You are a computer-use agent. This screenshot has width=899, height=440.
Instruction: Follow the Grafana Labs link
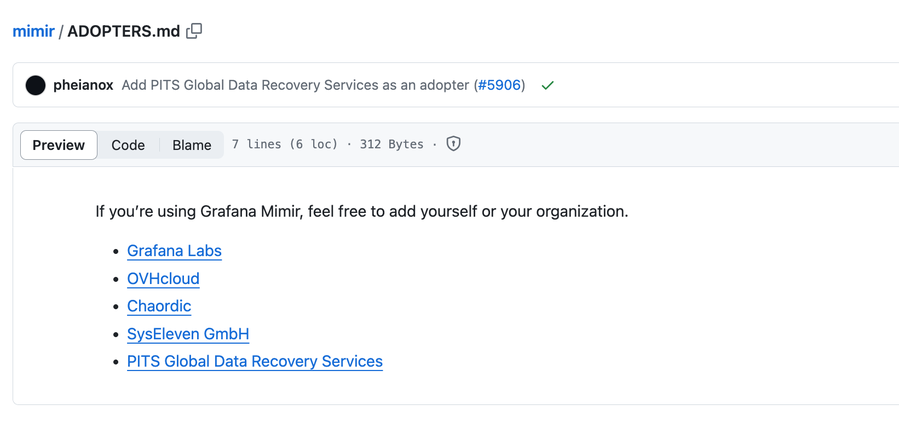click(x=174, y=251)
